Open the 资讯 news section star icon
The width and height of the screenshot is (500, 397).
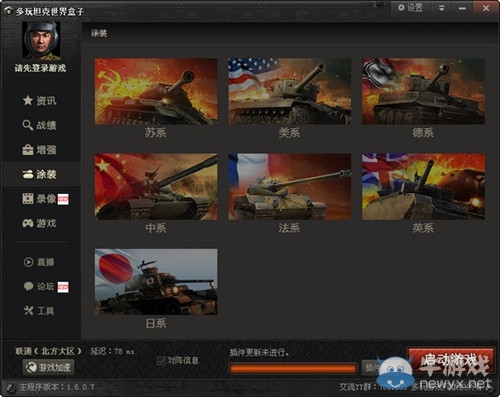pos(28,100)
